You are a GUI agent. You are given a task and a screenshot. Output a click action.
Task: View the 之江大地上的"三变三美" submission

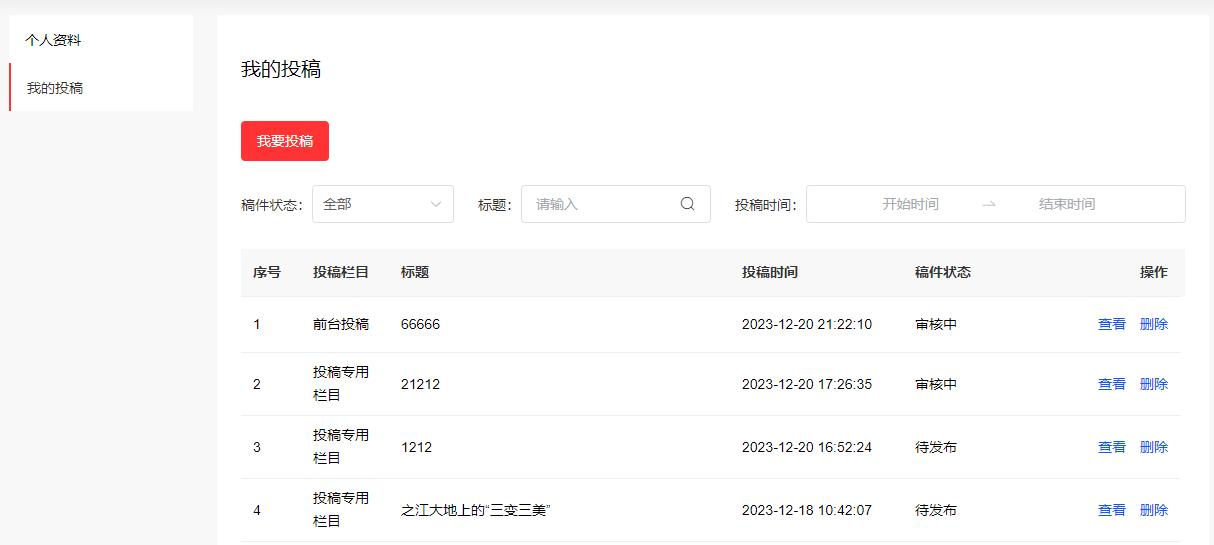(x=1111, y=510)
